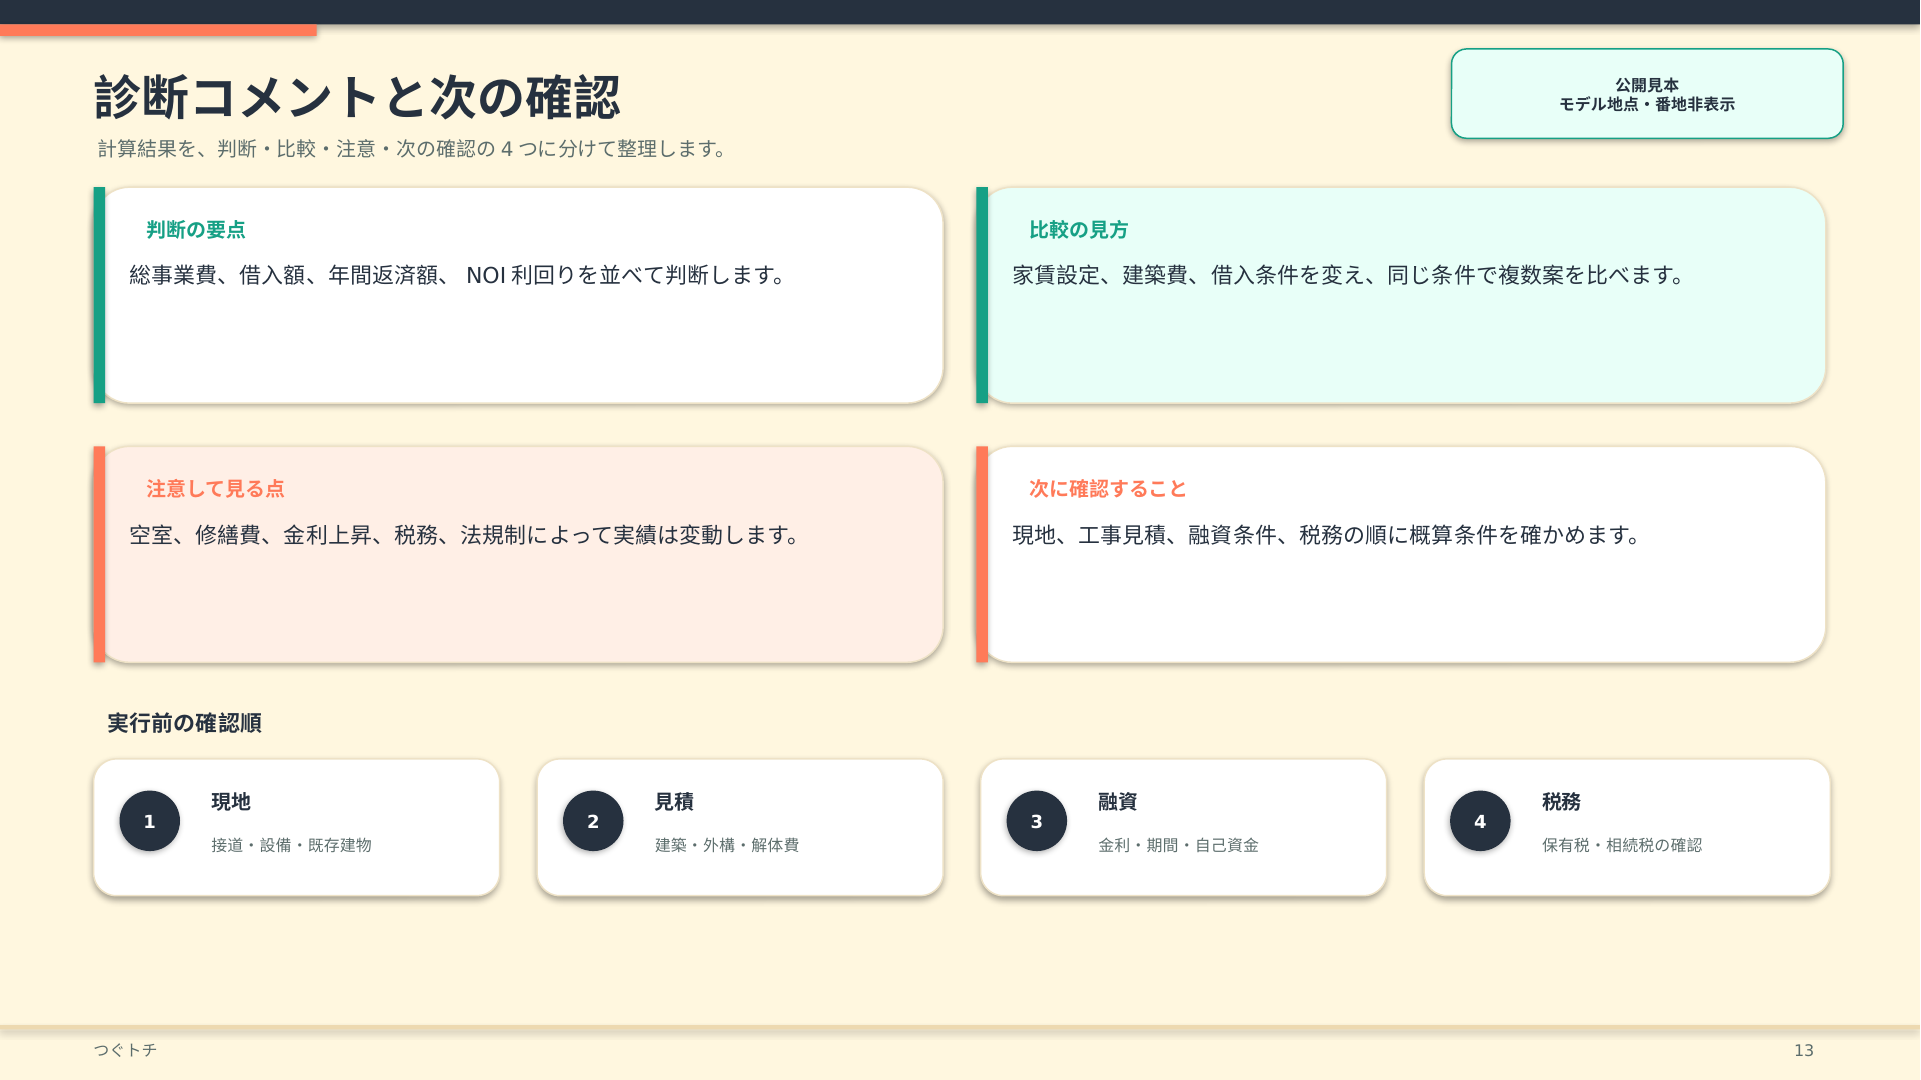Click the 税務 step title
This screenshot has width=1921, height=1080.
[x=1562, y=802]
